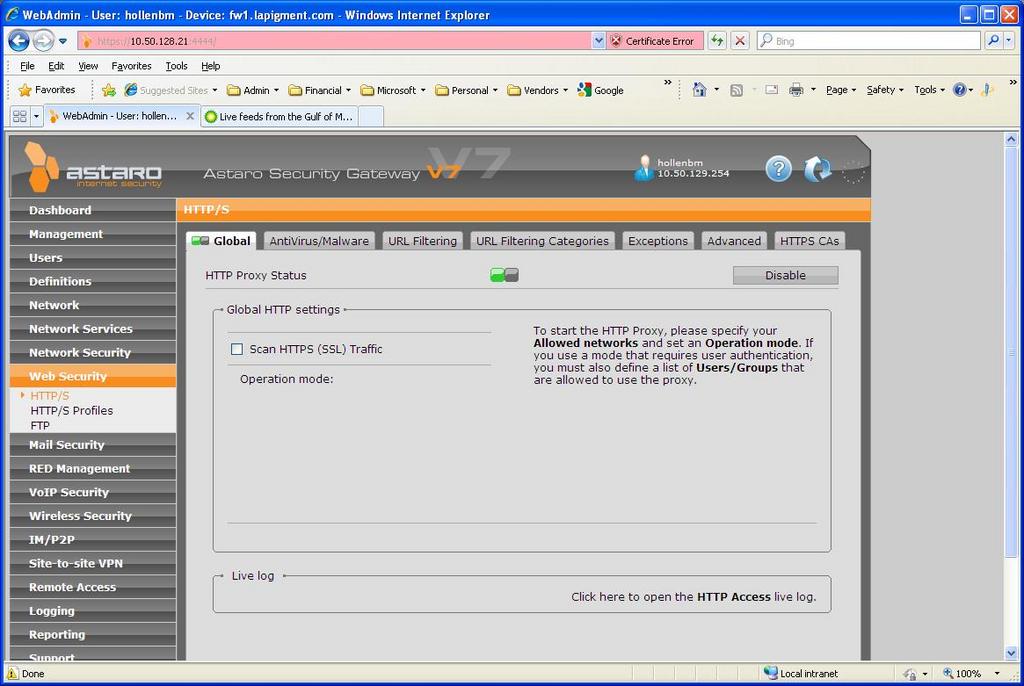Click the Certificate Error shield indicator
This screenshot has height=686, width=1024.
[652, 41]
